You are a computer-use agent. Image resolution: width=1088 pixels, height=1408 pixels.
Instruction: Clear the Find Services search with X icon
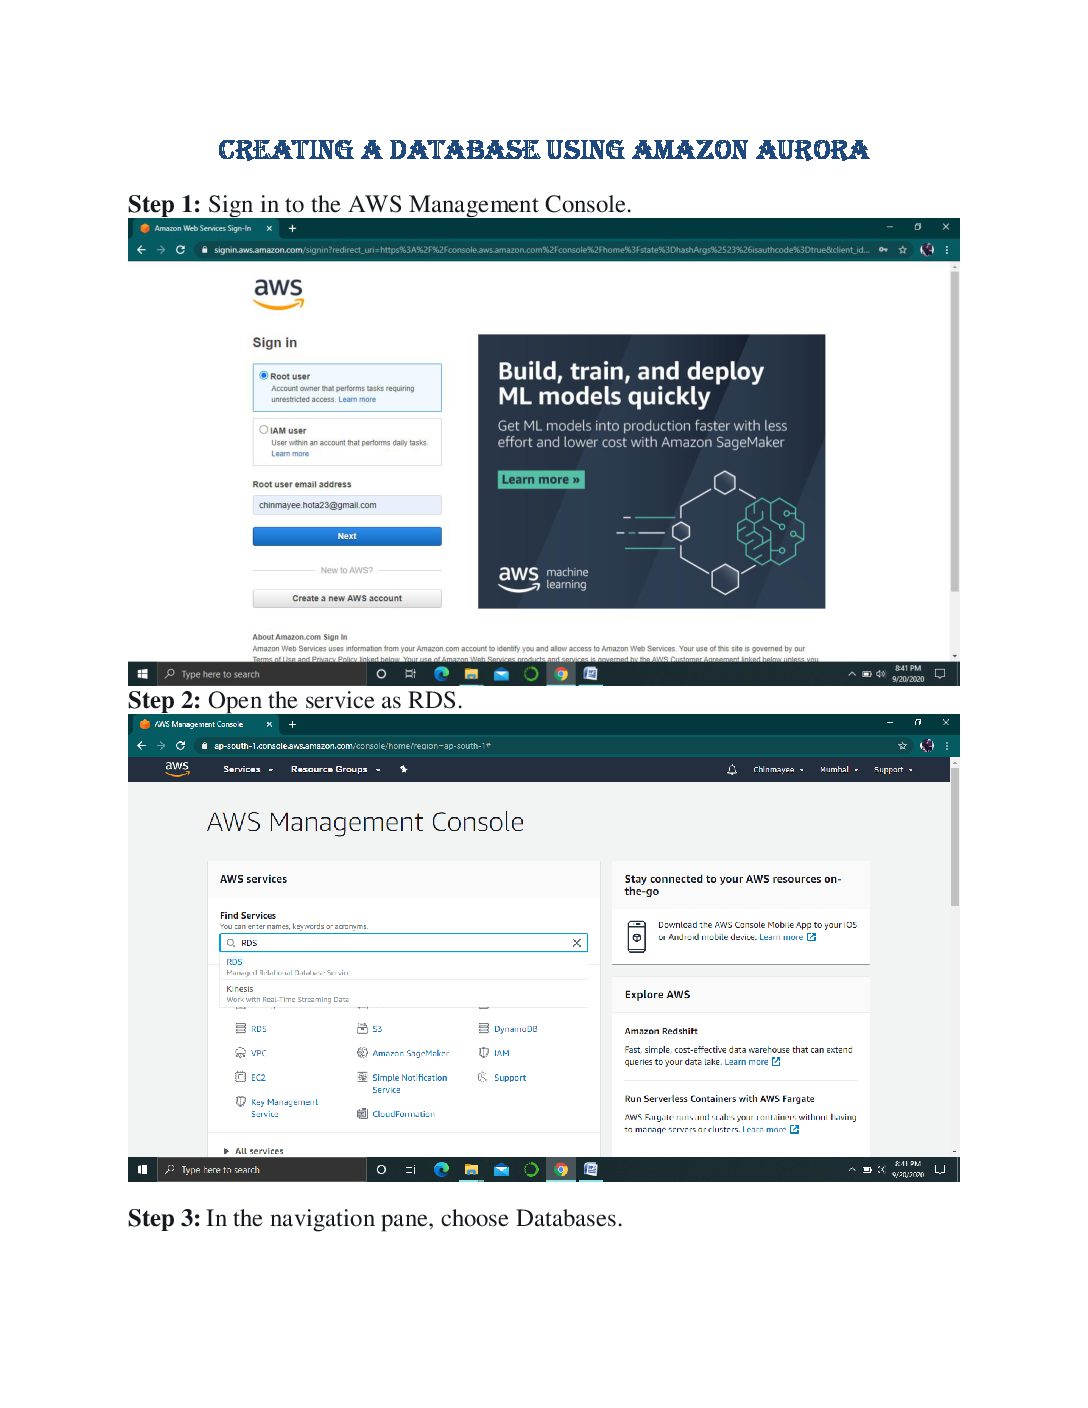(577, 943)
